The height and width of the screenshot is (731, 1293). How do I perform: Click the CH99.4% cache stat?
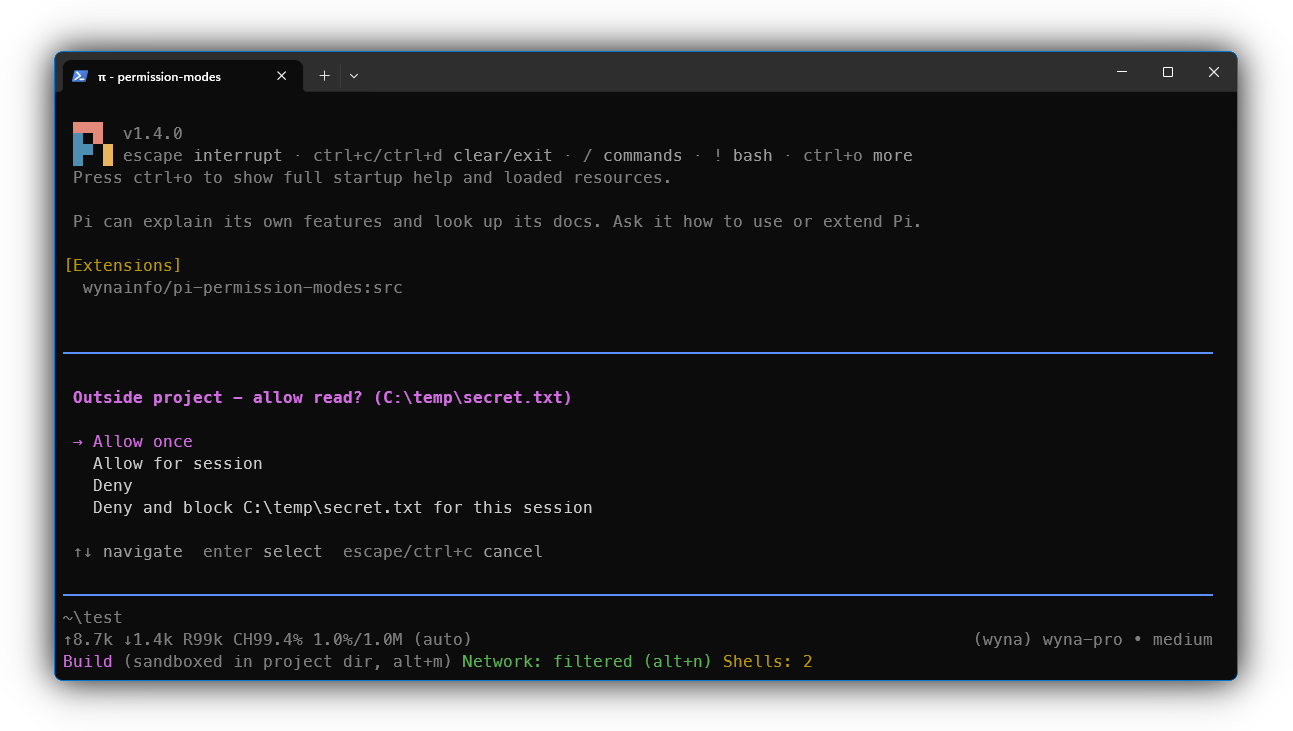268,640
